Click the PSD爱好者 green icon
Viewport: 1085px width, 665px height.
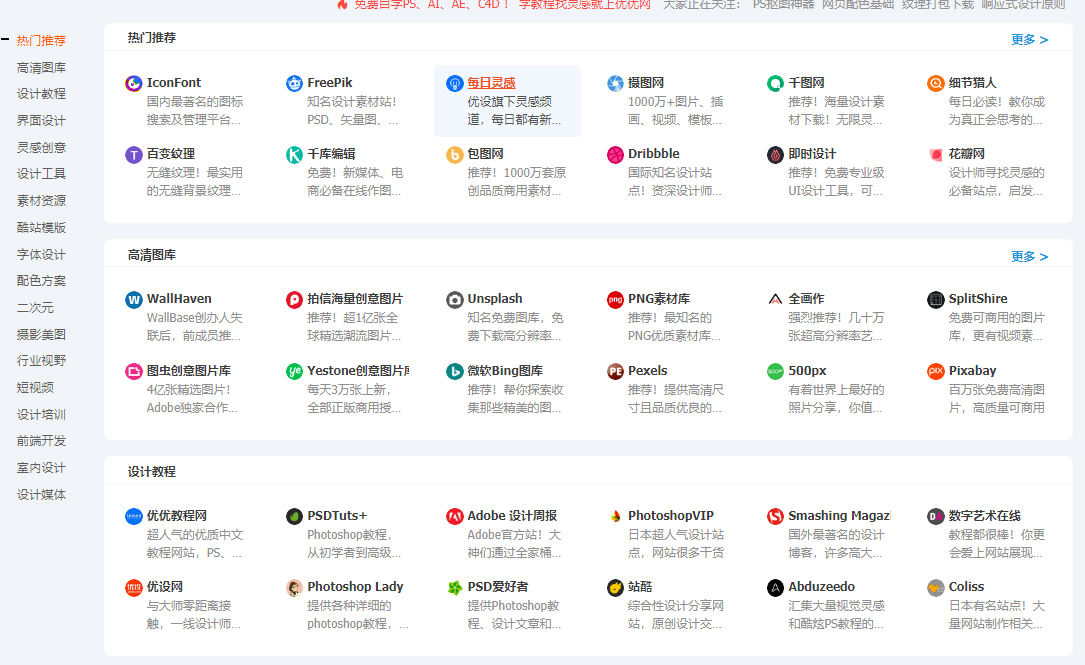455,588
